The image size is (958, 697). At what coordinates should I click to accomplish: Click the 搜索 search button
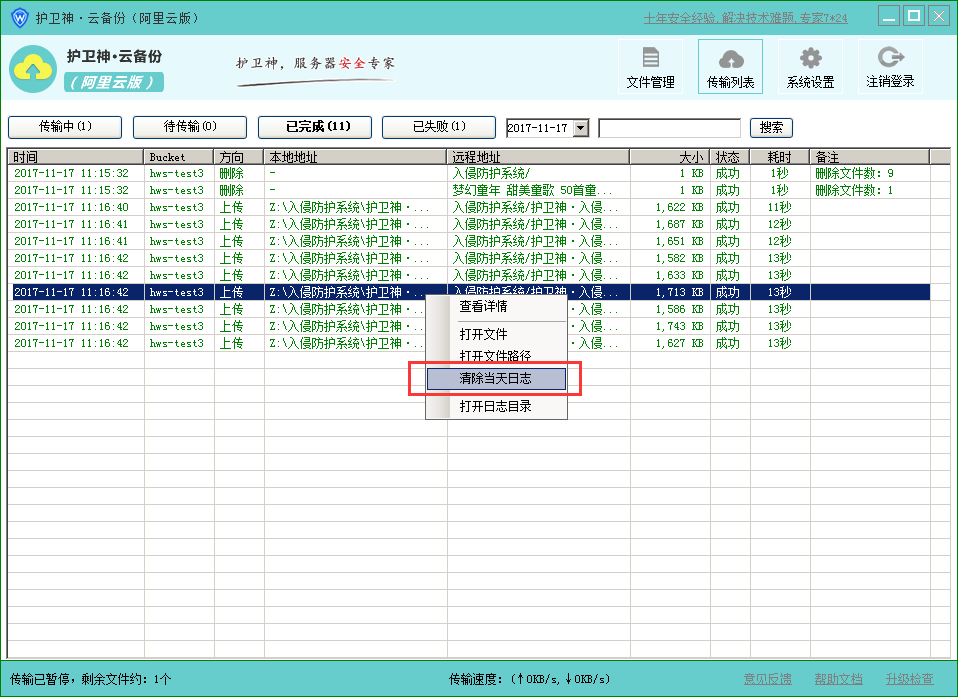click(x=771, y=128)
